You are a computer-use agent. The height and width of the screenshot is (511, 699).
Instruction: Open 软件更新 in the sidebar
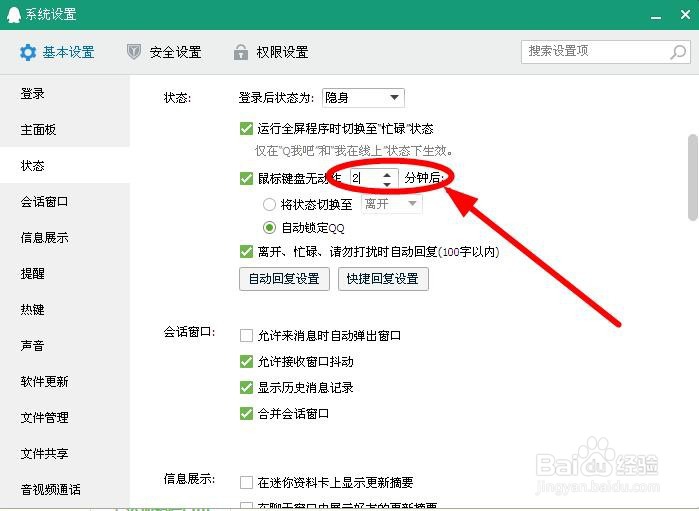pos(65,381)
